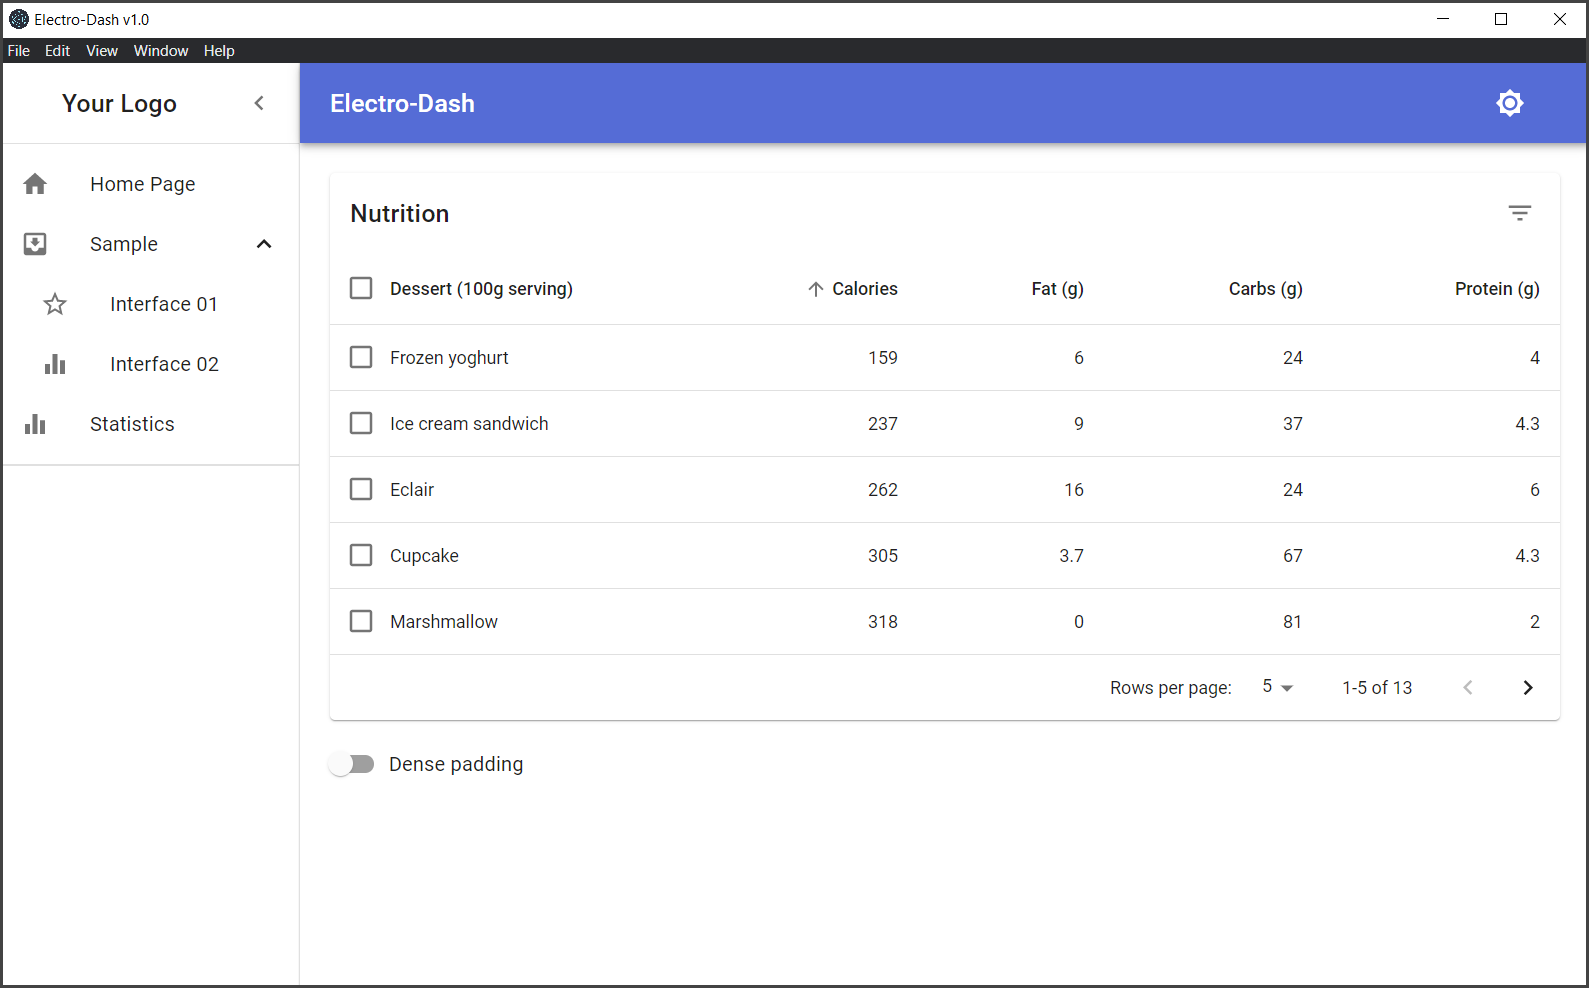Tick the Marshmallow row checkbox
This screenshot has height=988, width=1589.
(x=361, y=621)
